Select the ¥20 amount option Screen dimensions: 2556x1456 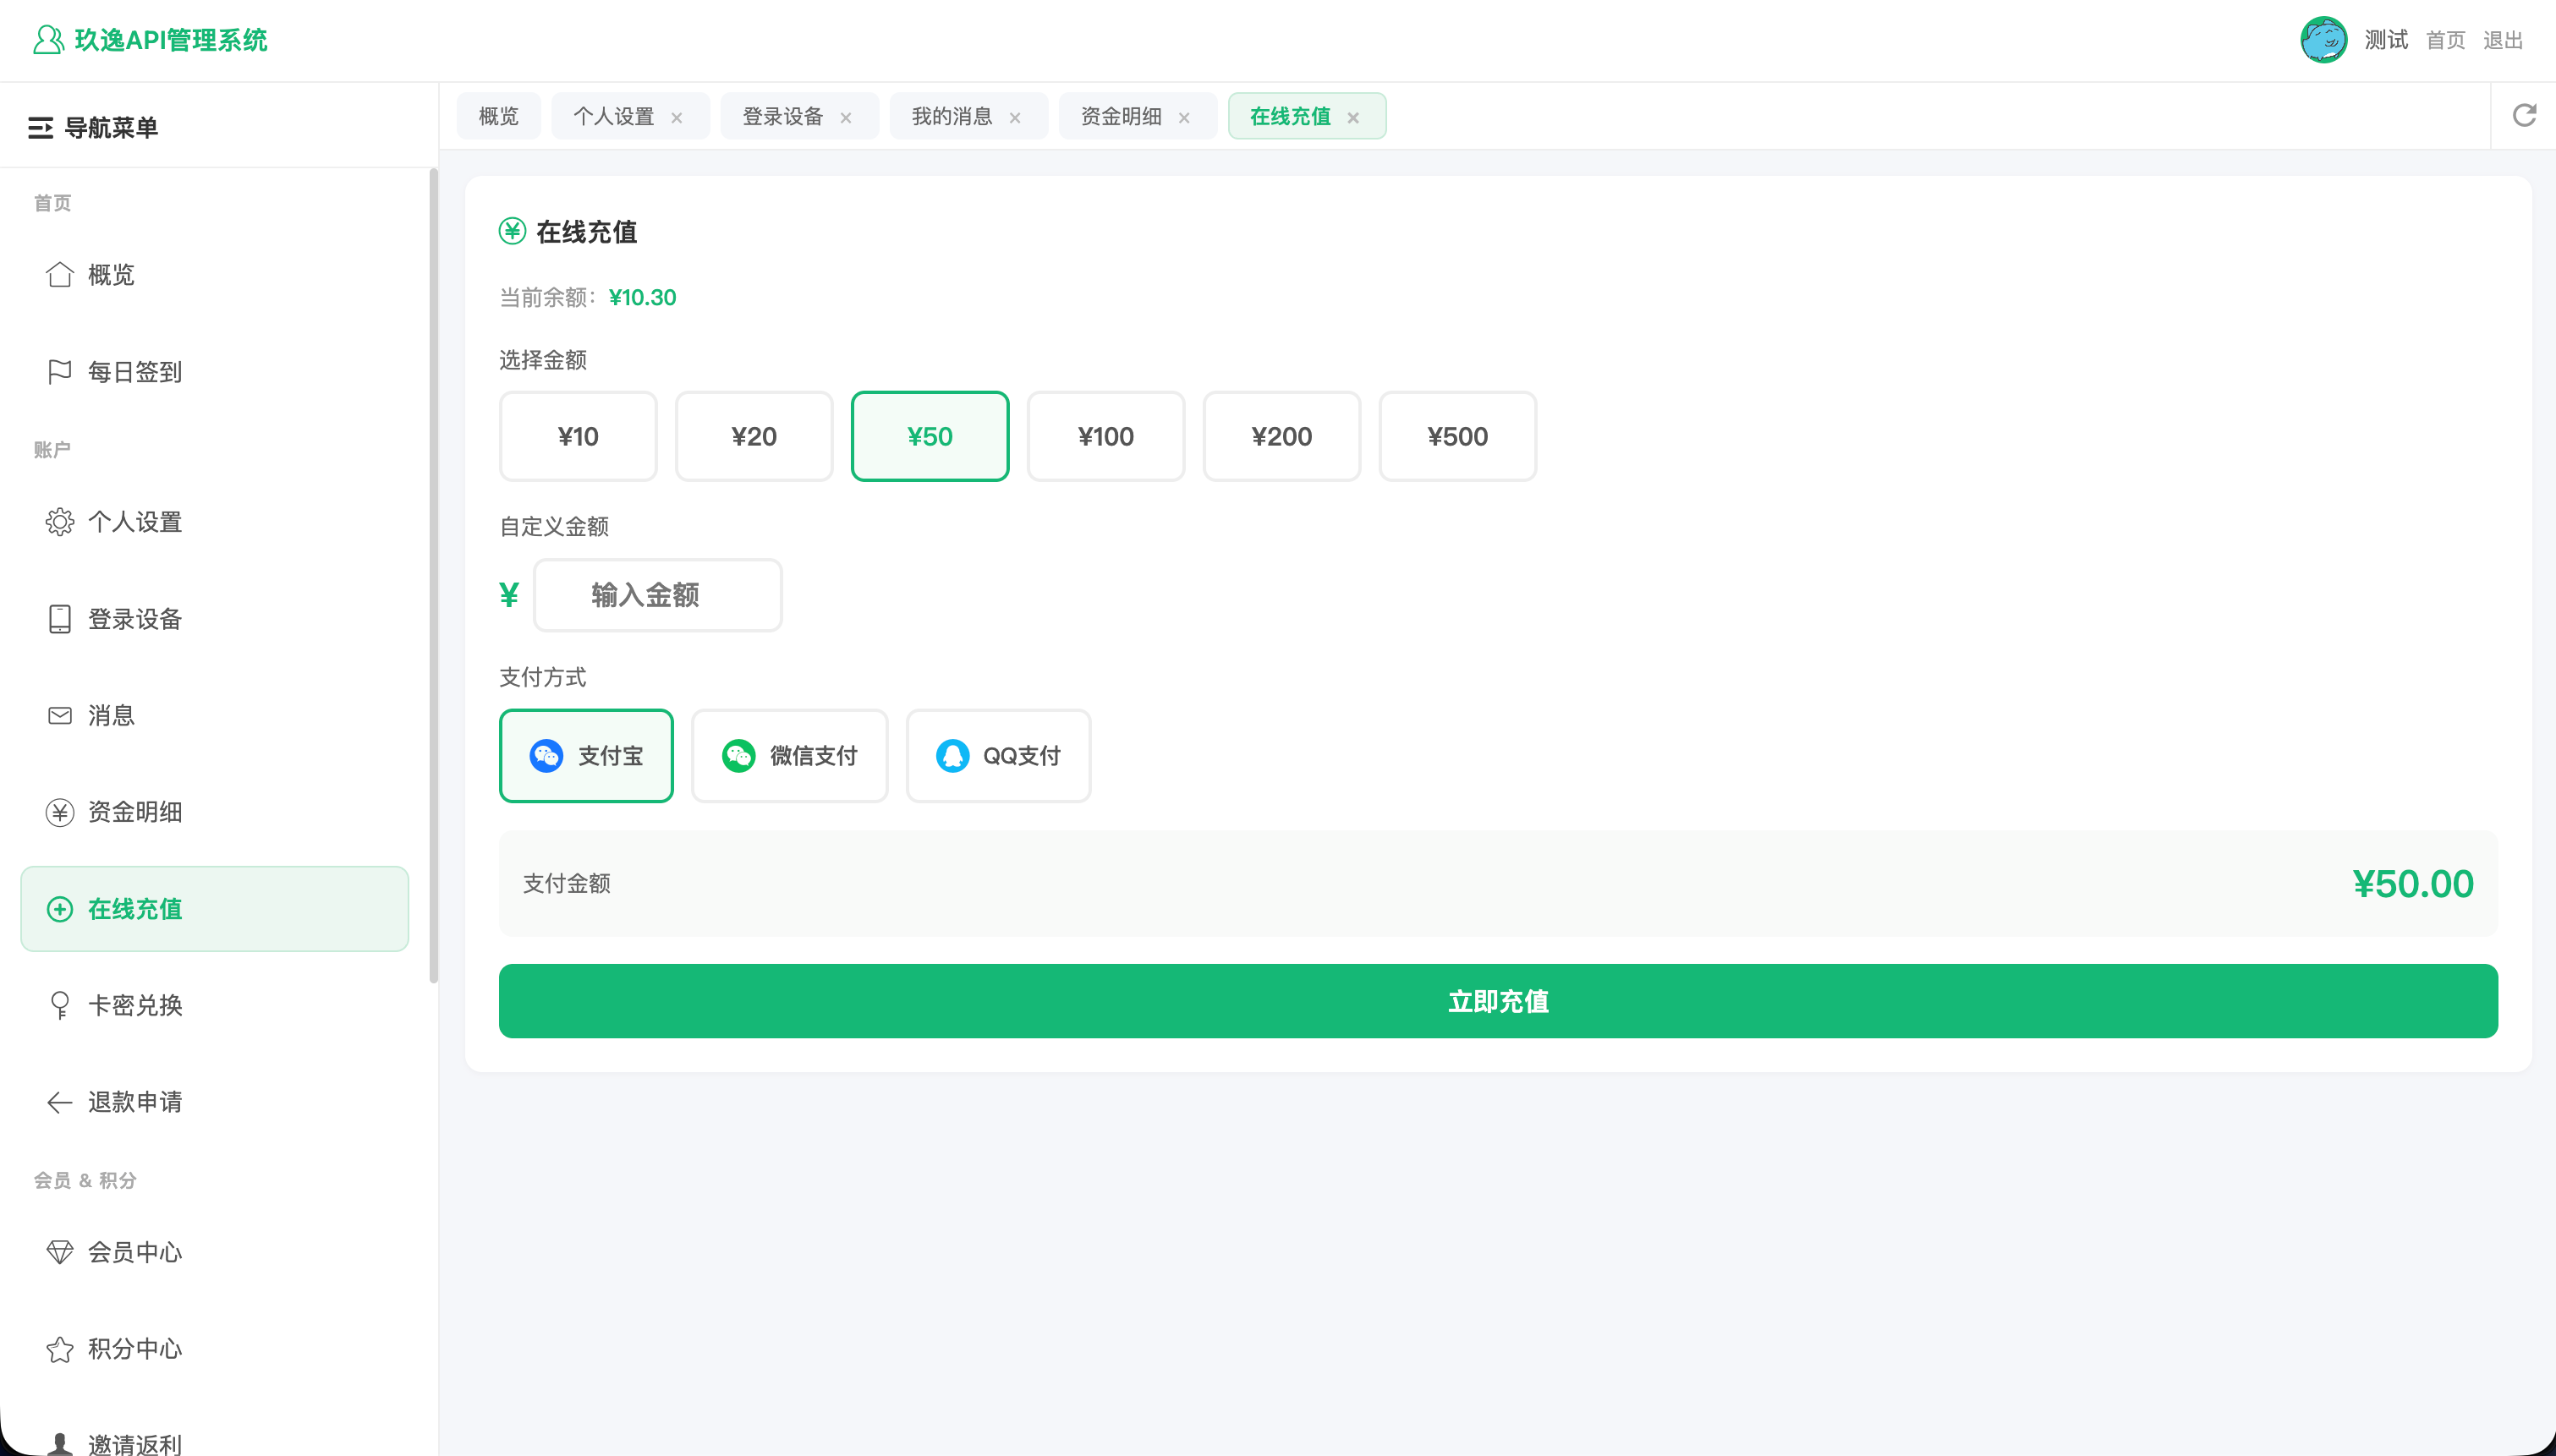[x=754, y=436]
